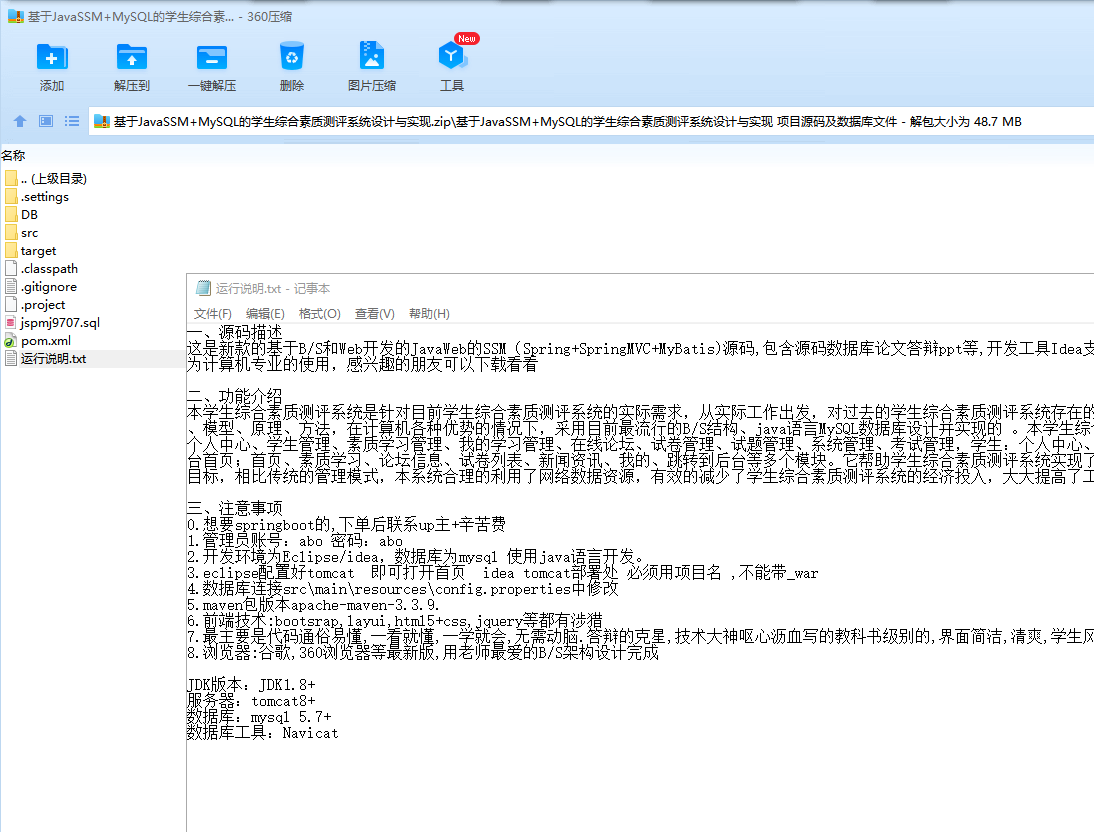Select the .project file name
1094x832 pixels.
tap(43, 305)
